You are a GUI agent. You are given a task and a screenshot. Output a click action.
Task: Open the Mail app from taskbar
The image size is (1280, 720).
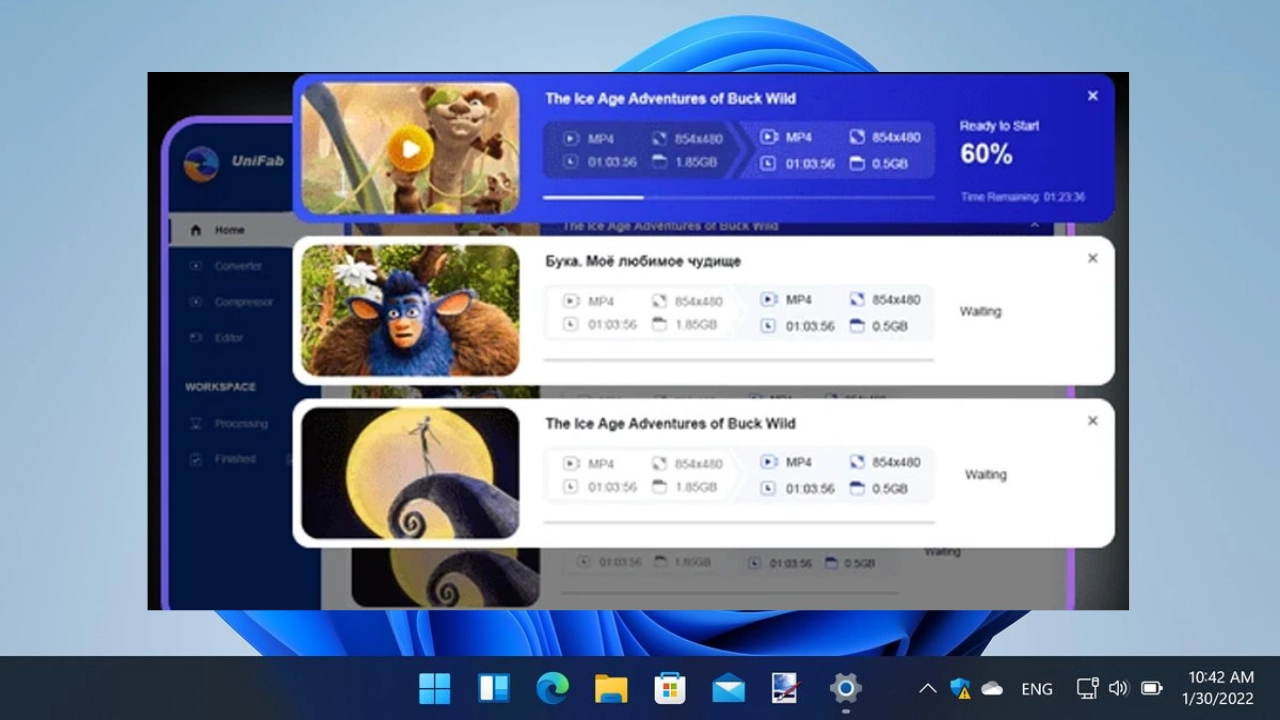pos(728,688)
